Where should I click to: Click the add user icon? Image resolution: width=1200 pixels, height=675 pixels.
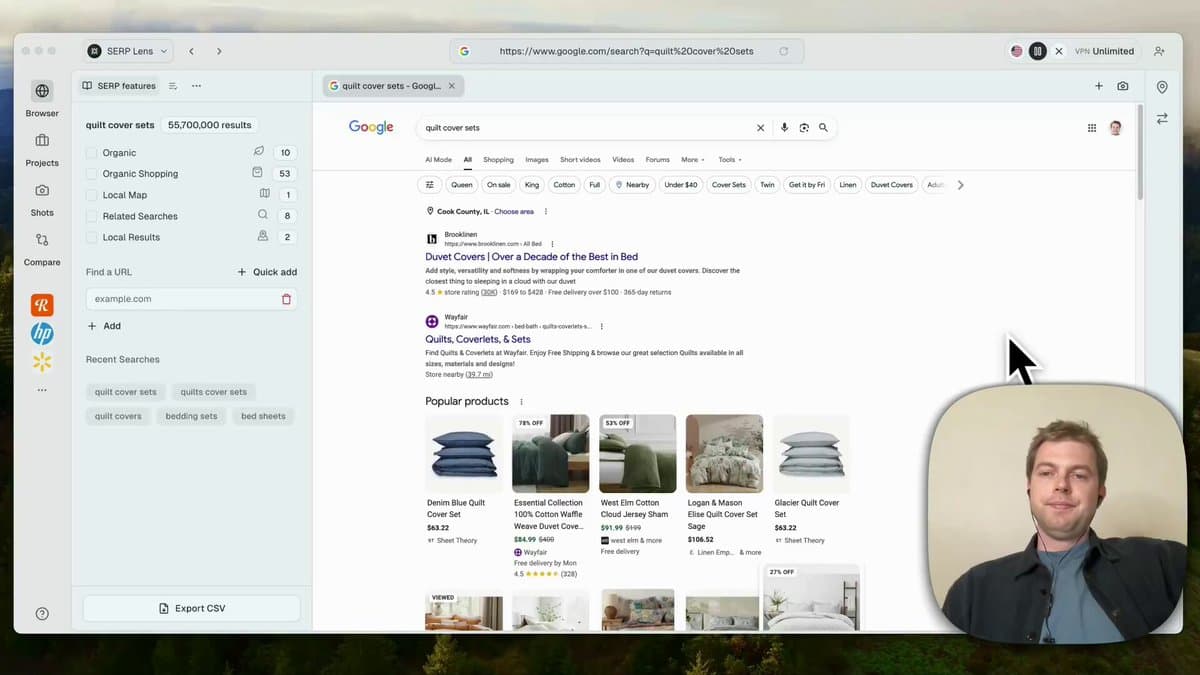(x=1159, y=51)
